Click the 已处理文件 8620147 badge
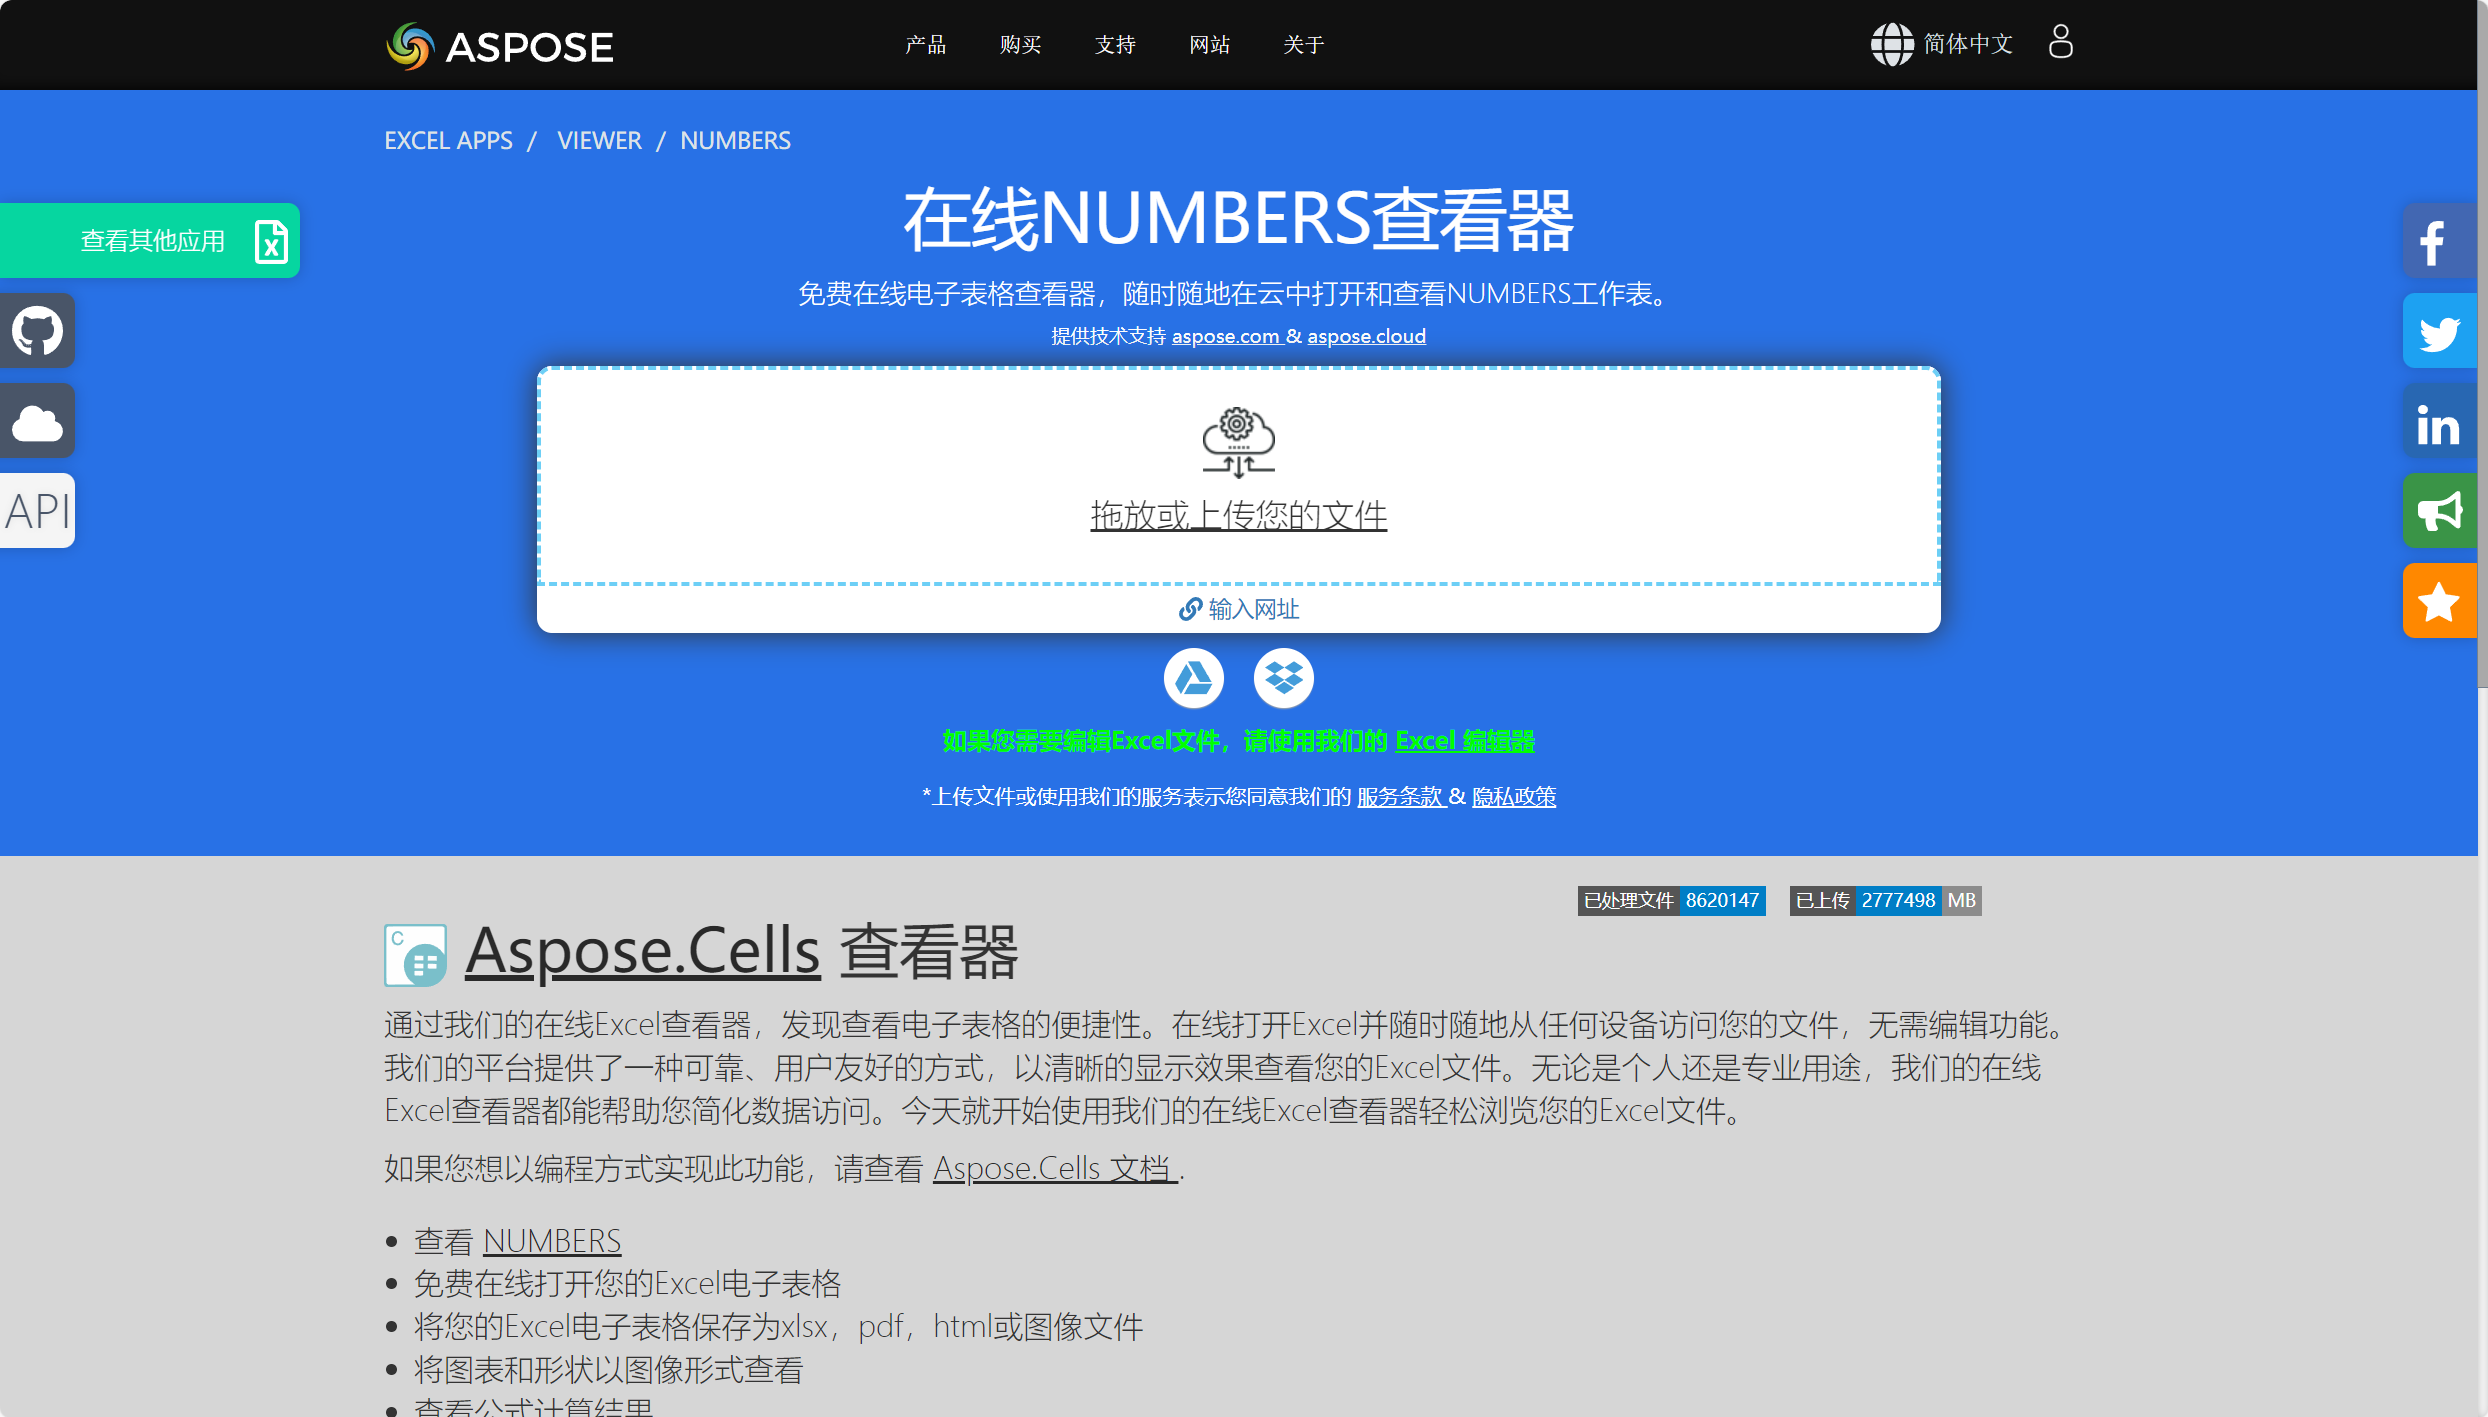This screenshot has width=2488, height=1417. pos(1671,900)
